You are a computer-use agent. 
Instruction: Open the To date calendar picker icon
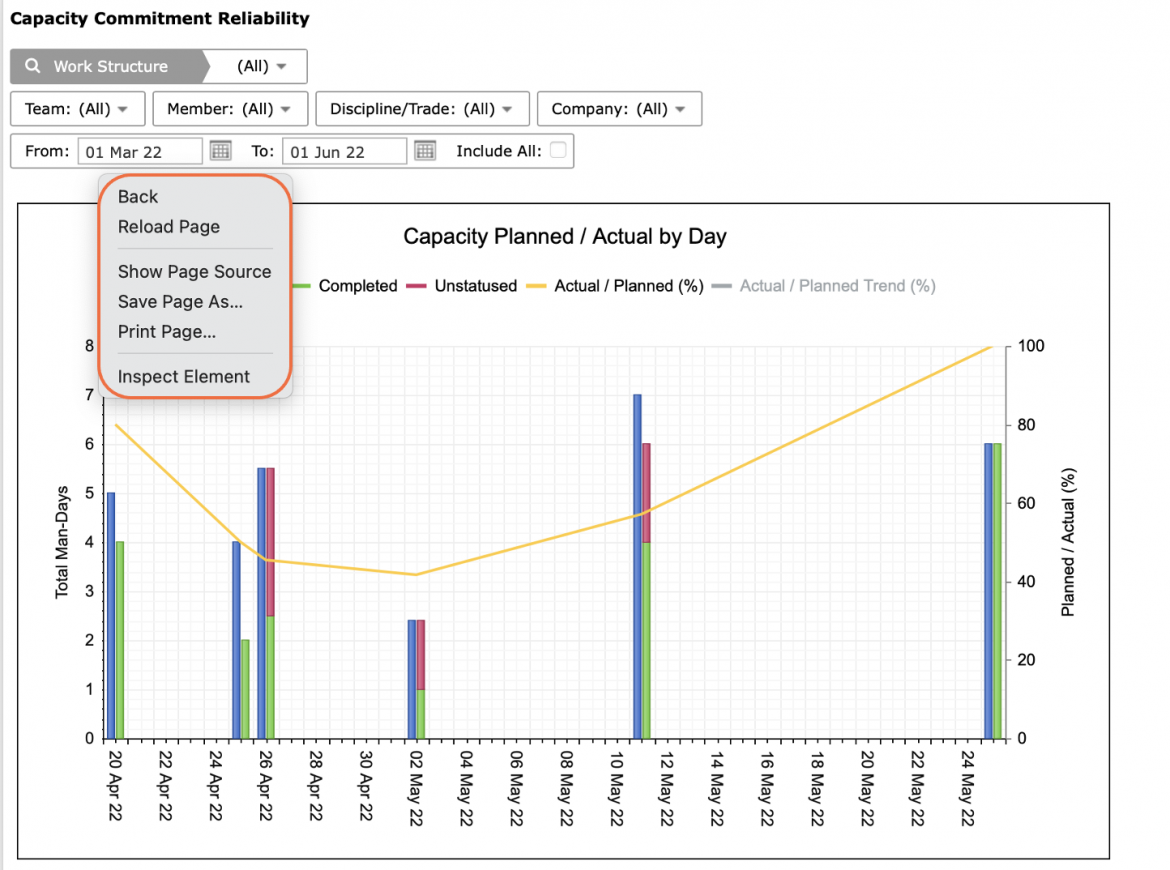(x=425, y=151)
